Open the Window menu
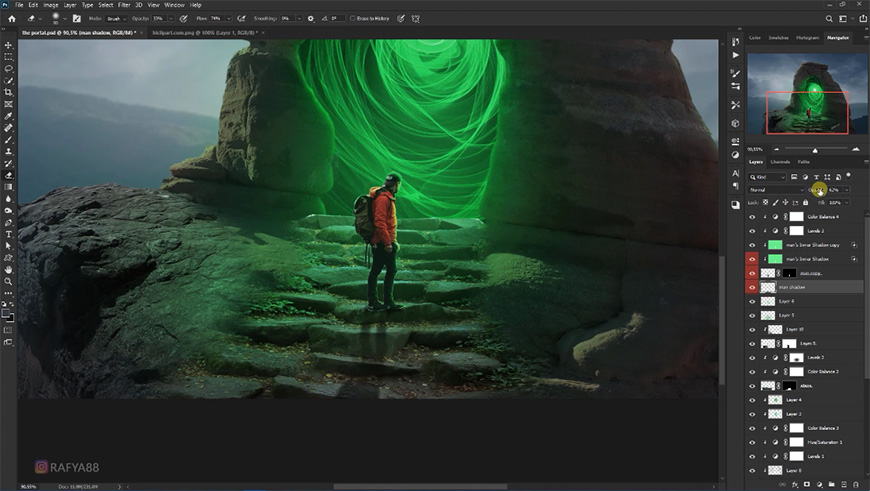Viewport: 870px width, 491px height. point(174,5)
